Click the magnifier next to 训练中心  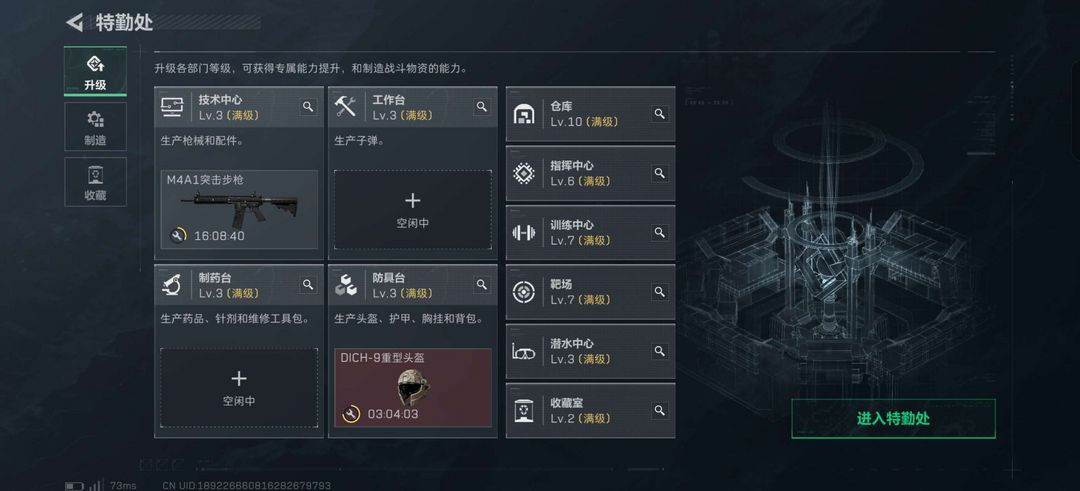[x=660, y=232]
